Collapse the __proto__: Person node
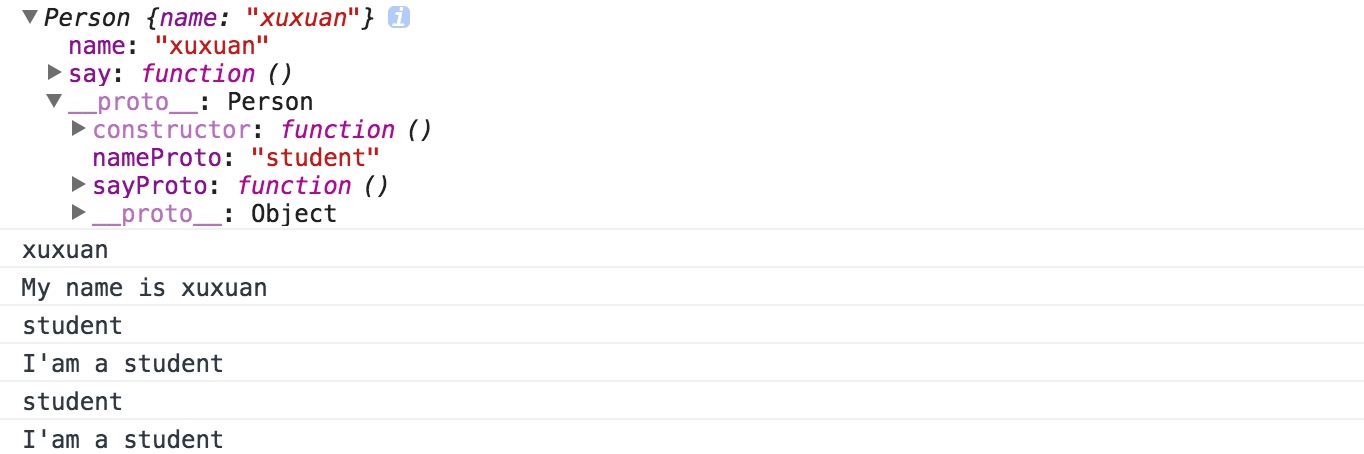The width and height of the screenshot is (1364, 454). click(54, 102)
